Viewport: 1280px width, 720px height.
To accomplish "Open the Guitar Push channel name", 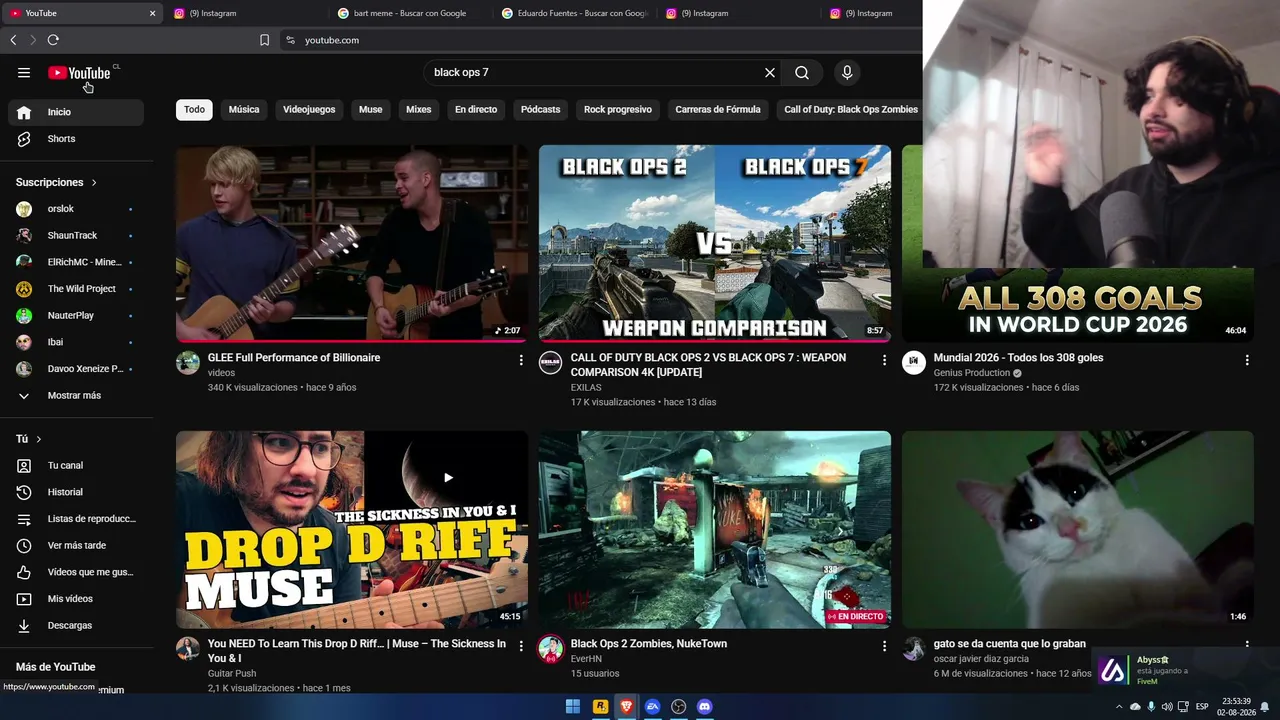I will coord(232,674).
